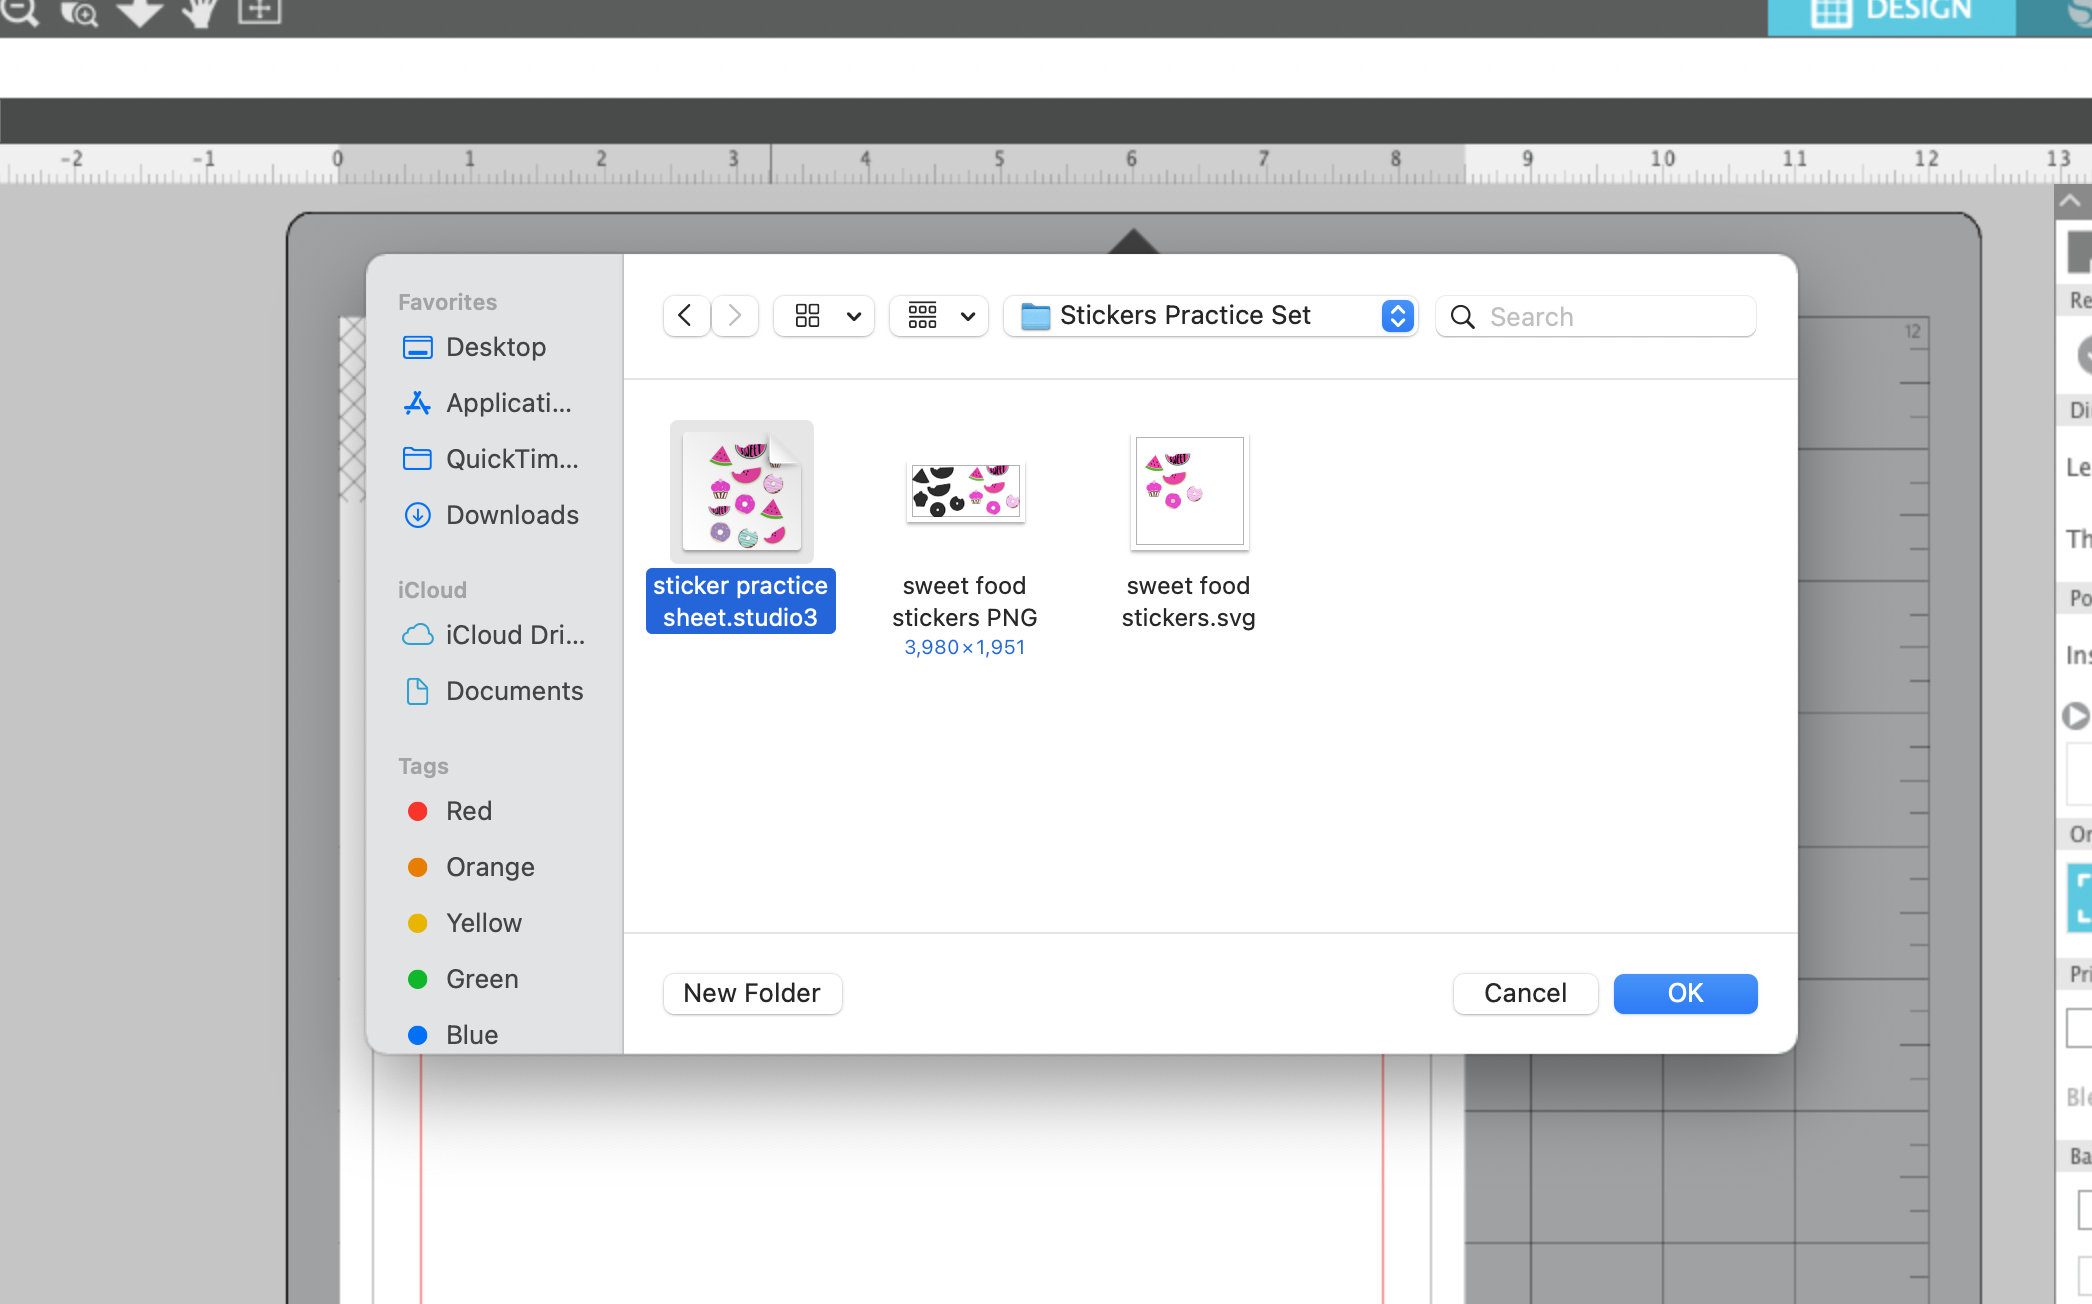
Task: Select Desktop in Favorites
Action: [x=495, y=347]
